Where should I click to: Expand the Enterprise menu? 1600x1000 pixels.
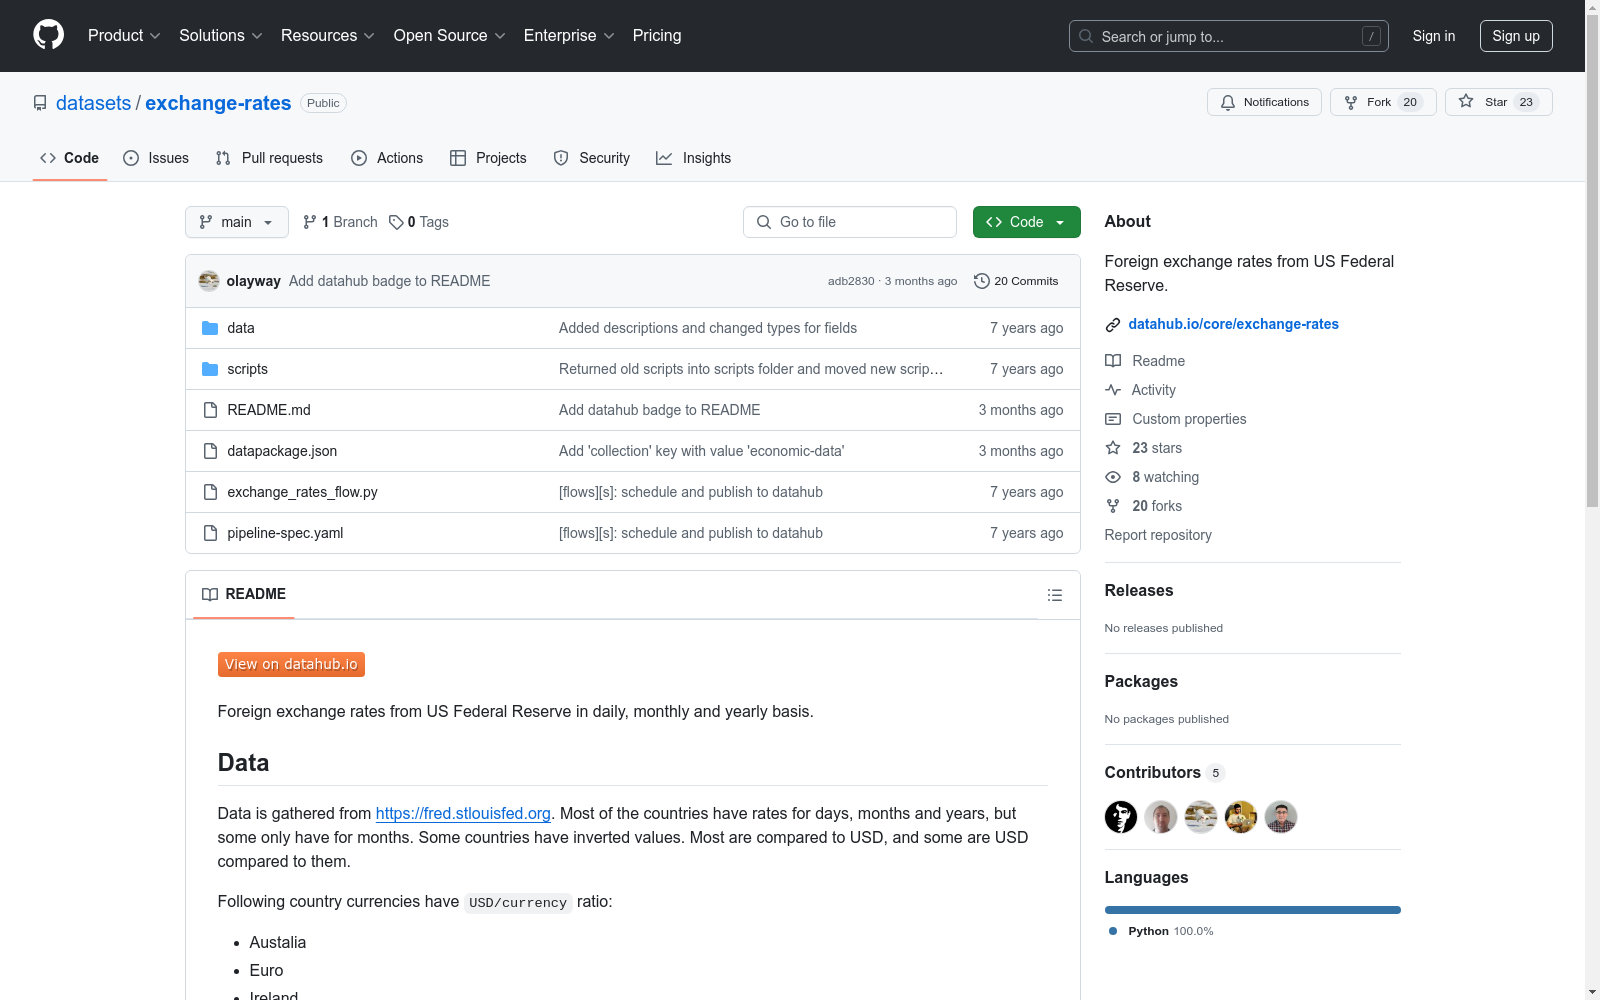click(569, 35)
